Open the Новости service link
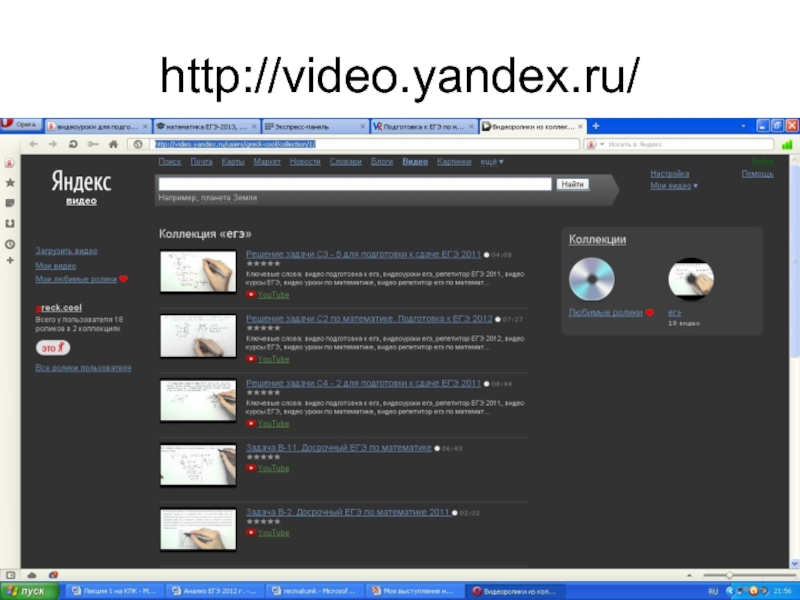Viewport: 800px width, 600px height. tap(305, 162)
